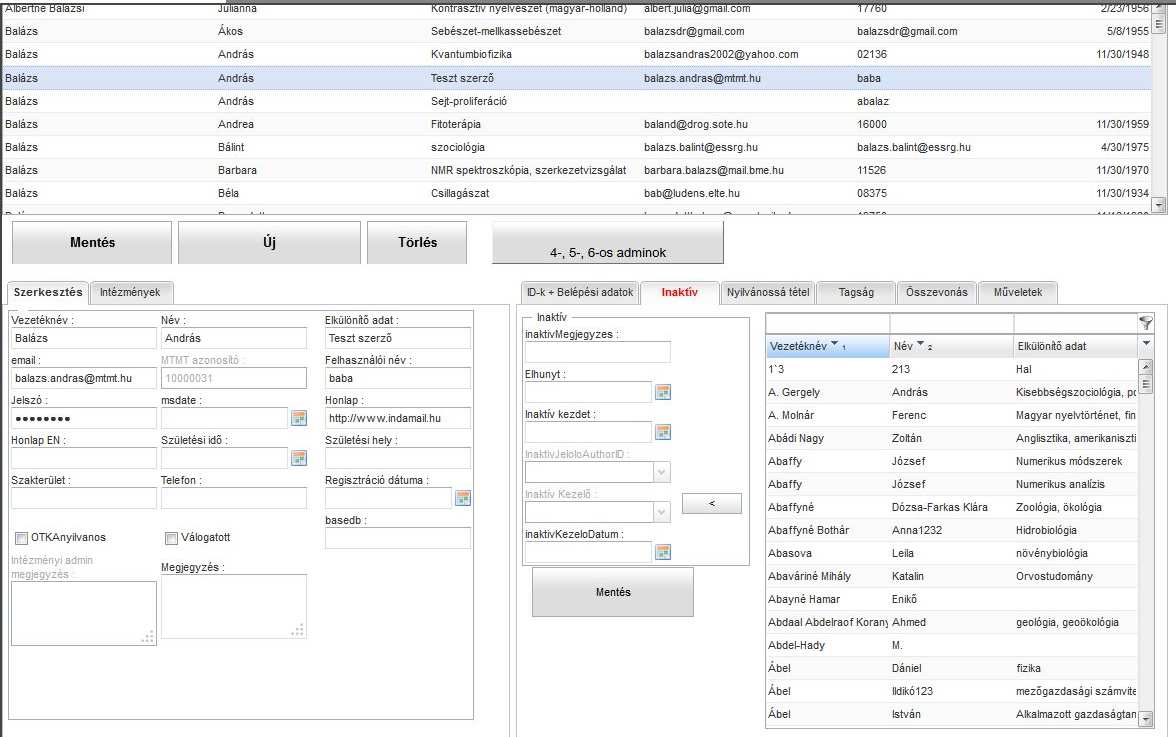
Task: Click the funnel filter icon in the right grid
Action: (x=1146, y=323)
